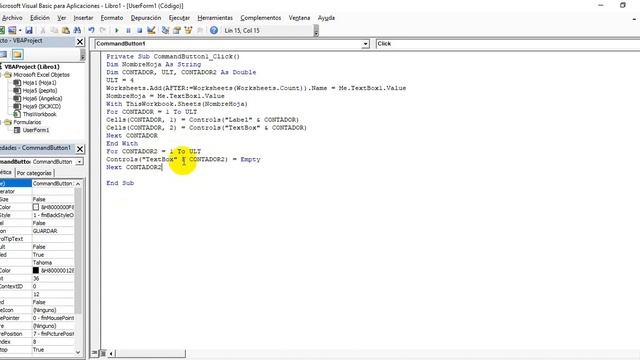
Task: Switch to Por categorías tab
Action: 34,173
